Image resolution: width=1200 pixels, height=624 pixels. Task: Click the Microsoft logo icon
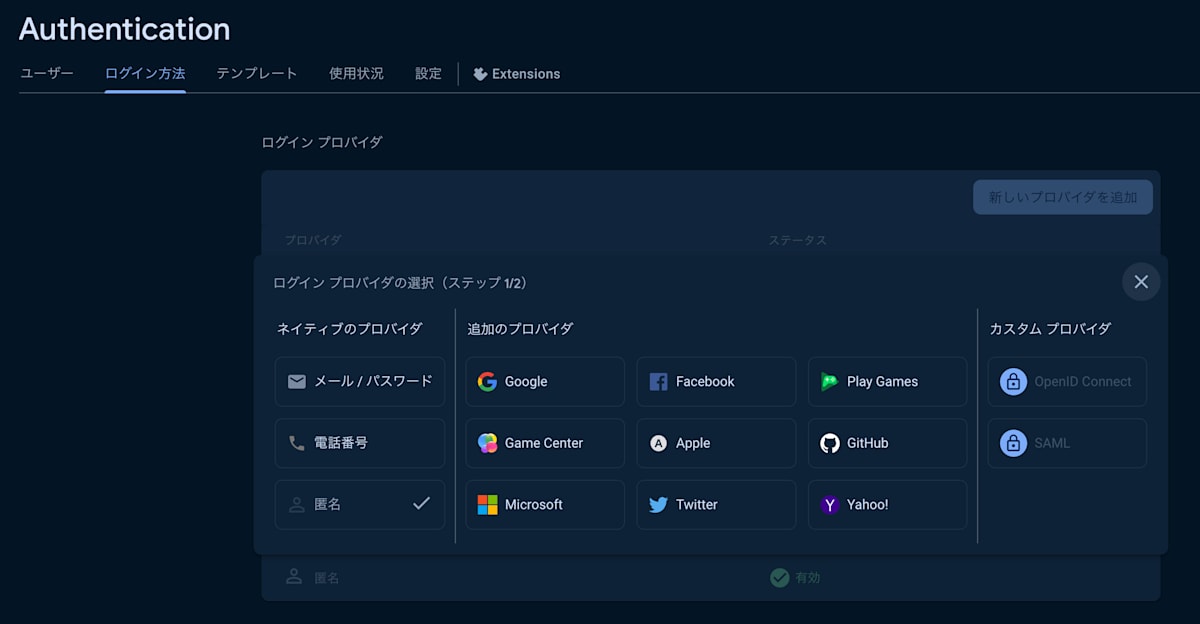(x=487, y=505)
